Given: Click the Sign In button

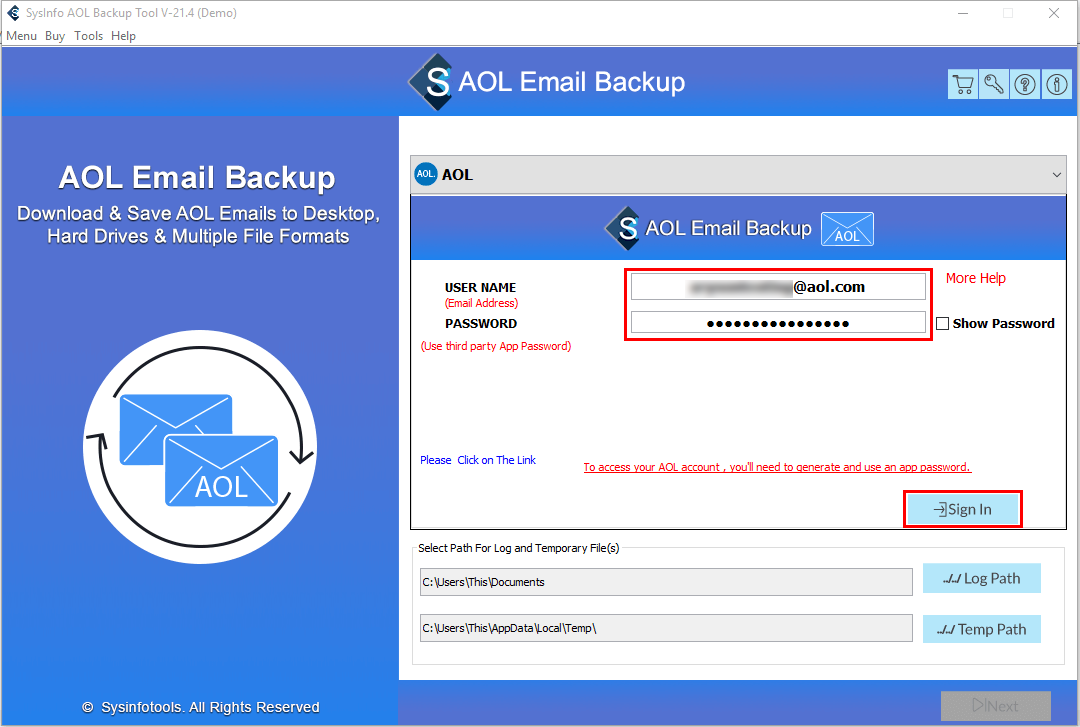Looking at the screenshot, I should pyautogui.click(x=962, y=509).
